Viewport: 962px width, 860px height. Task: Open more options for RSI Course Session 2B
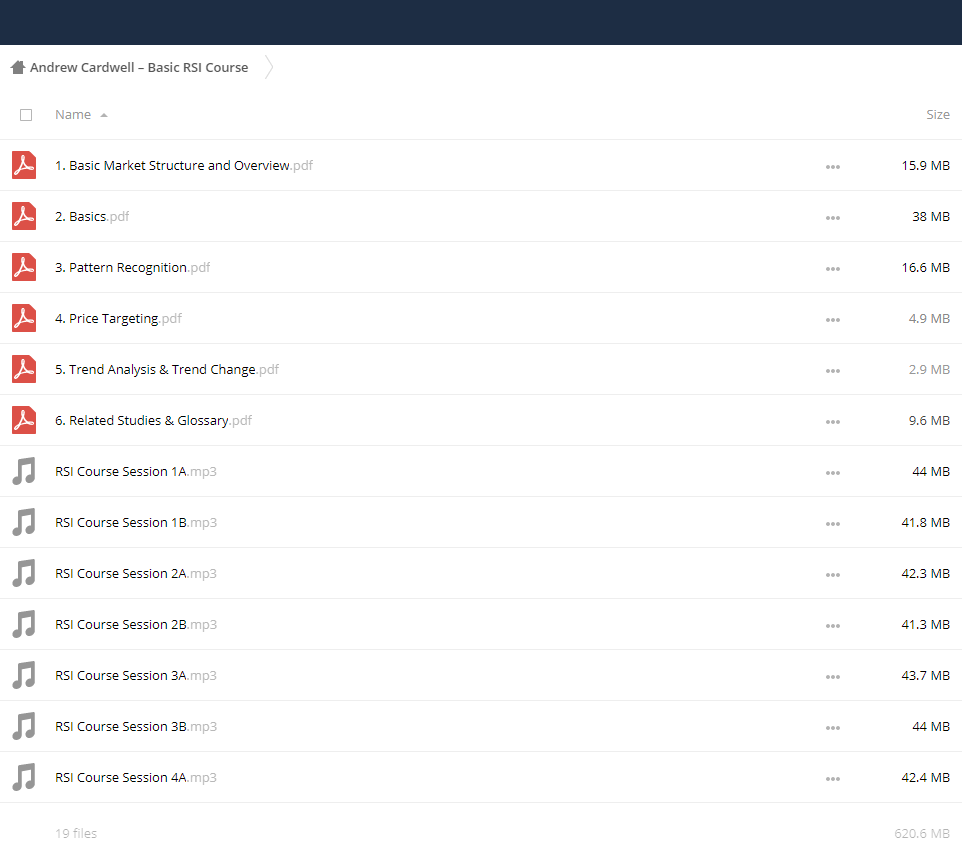(833, 625)
